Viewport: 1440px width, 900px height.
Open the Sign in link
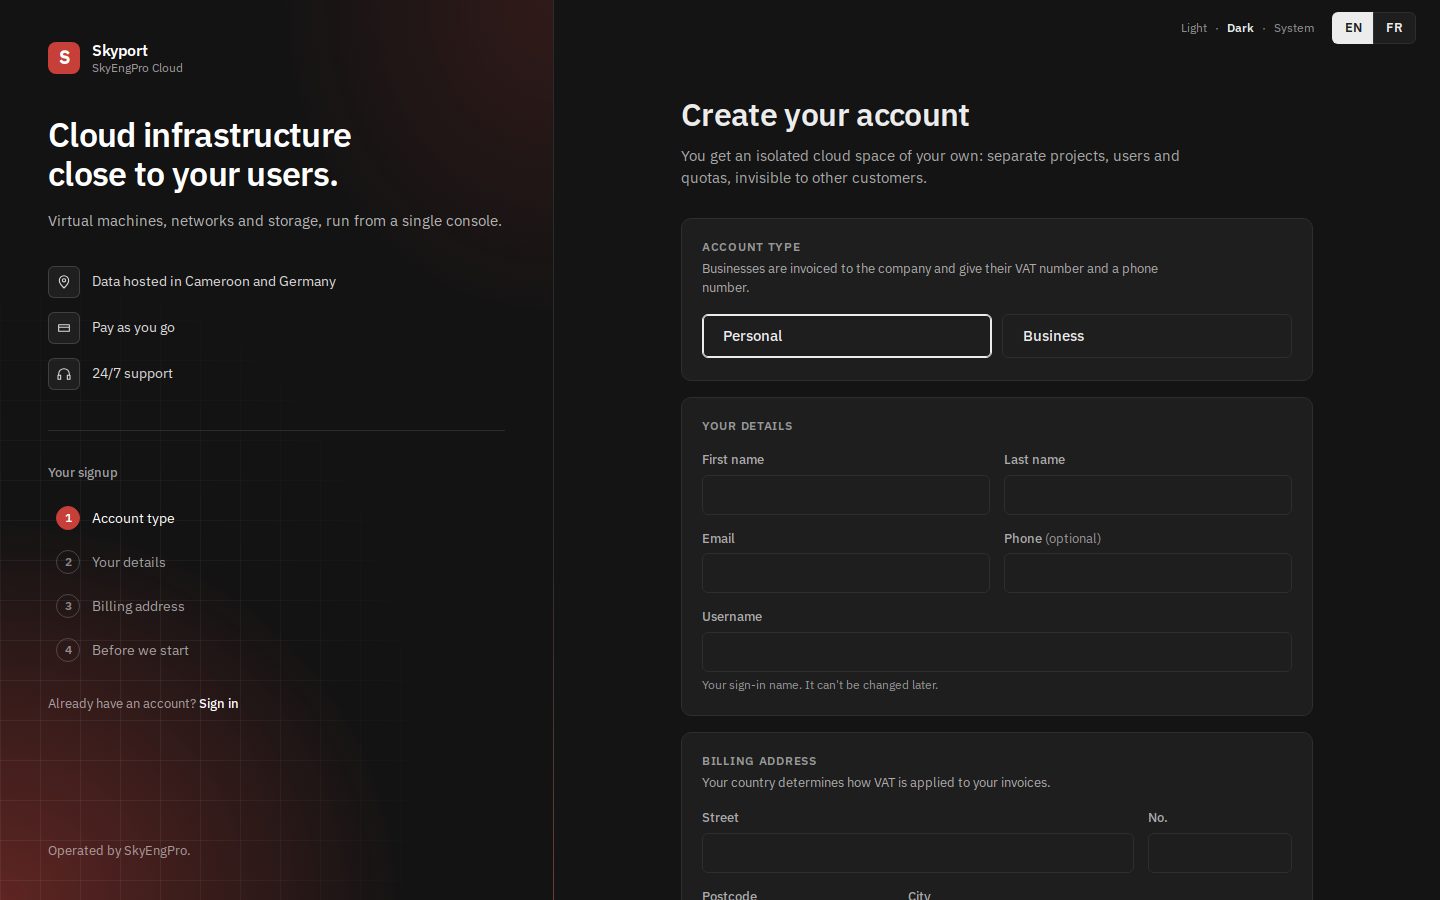219,704
